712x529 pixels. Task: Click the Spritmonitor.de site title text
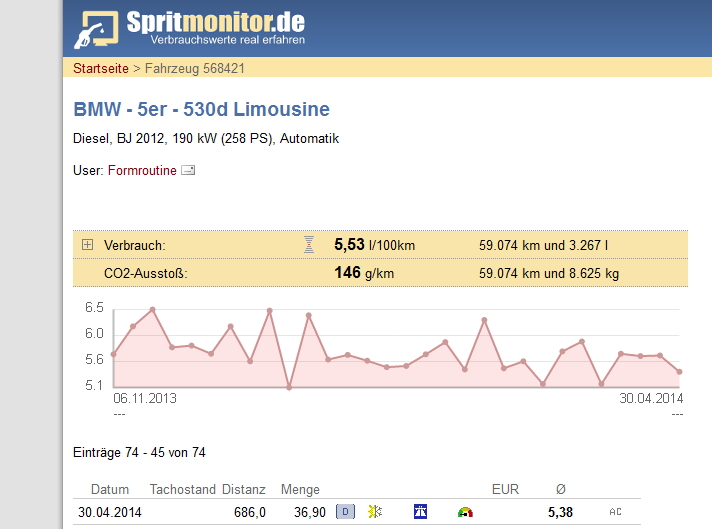[216, 22]
